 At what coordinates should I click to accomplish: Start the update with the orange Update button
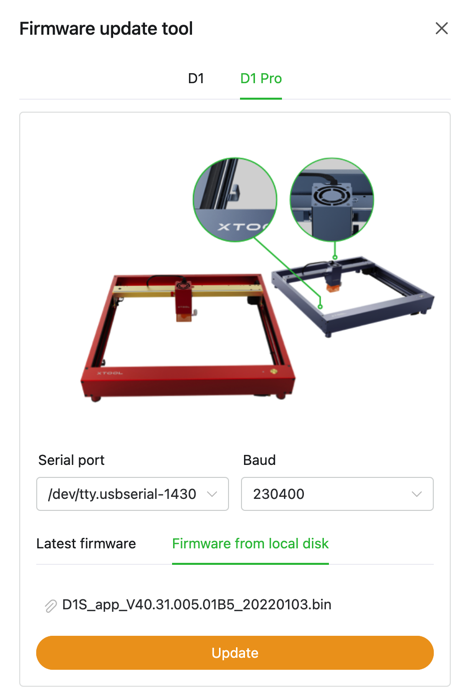click(235, 653)
